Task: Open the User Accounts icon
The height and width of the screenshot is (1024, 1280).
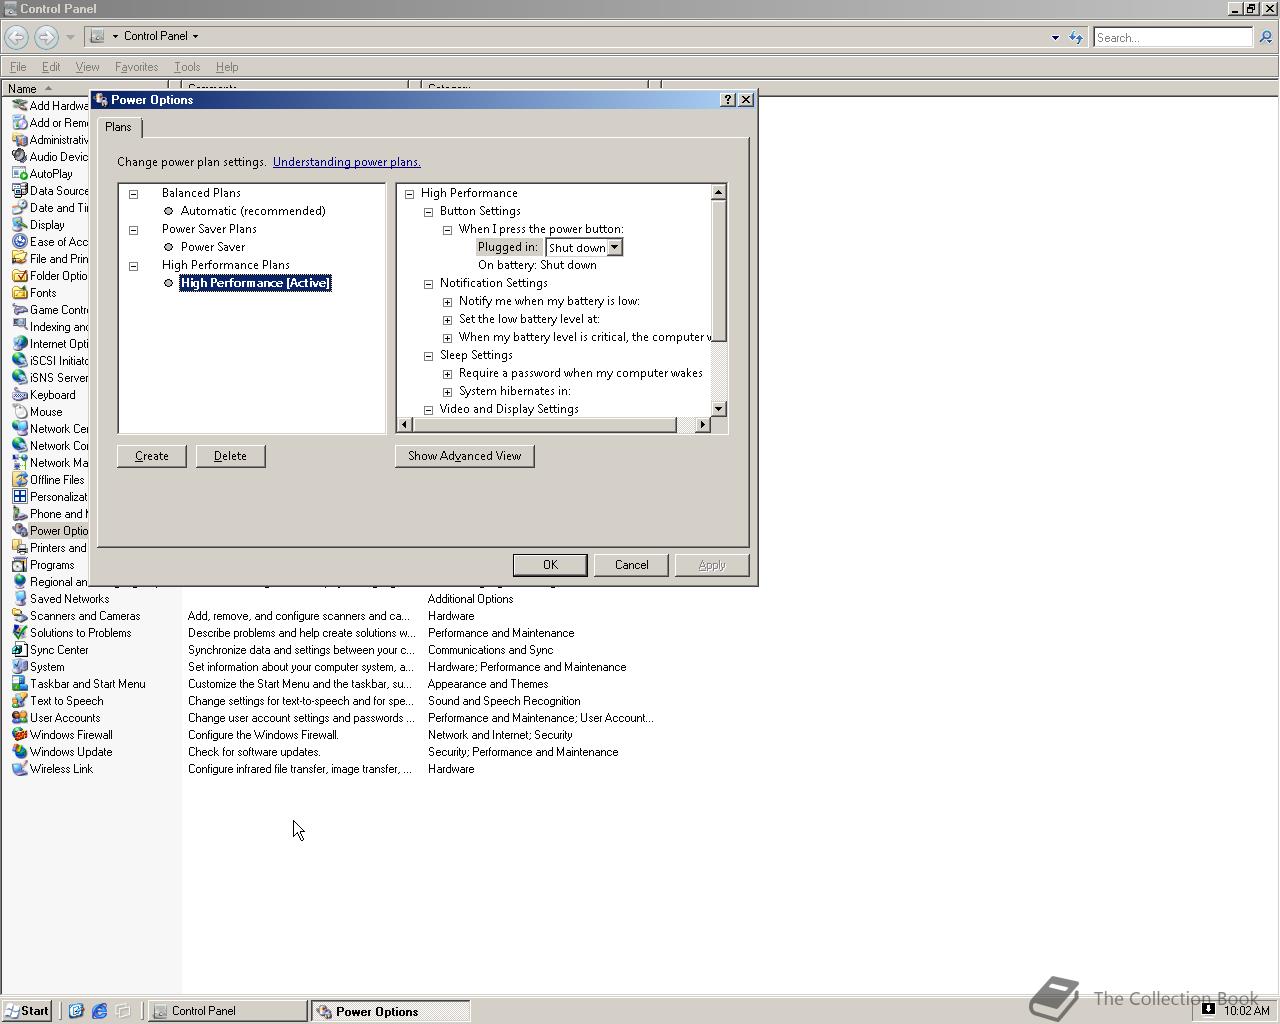Action: [x=19, y=718]
